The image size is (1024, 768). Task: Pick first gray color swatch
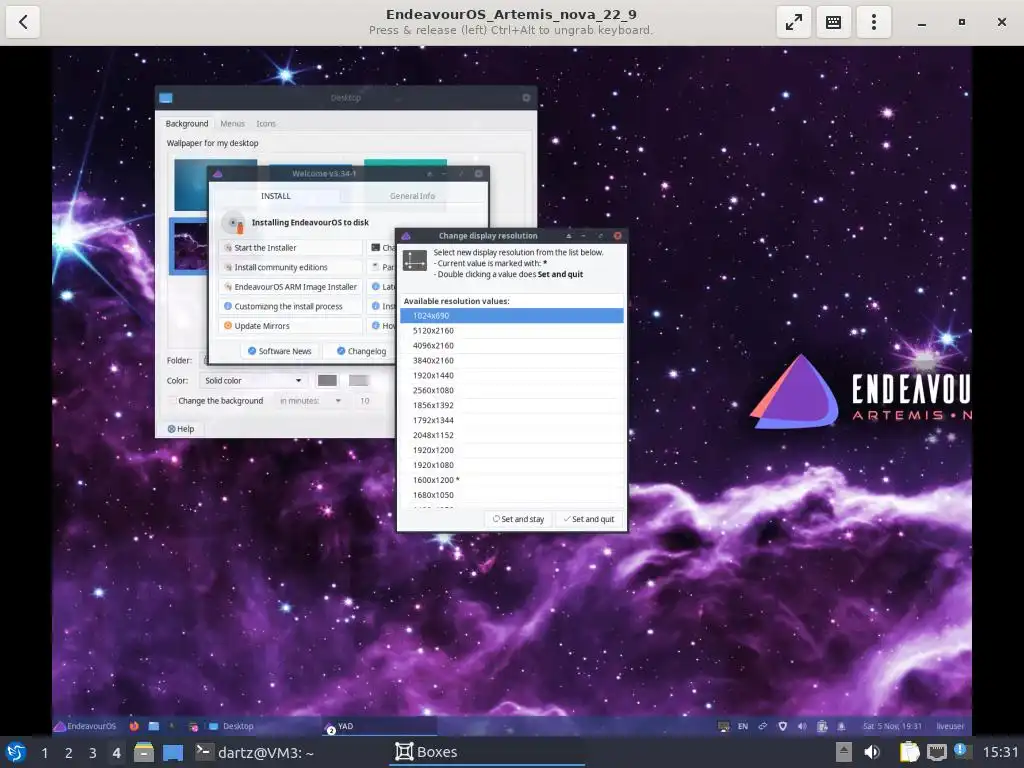327,381
